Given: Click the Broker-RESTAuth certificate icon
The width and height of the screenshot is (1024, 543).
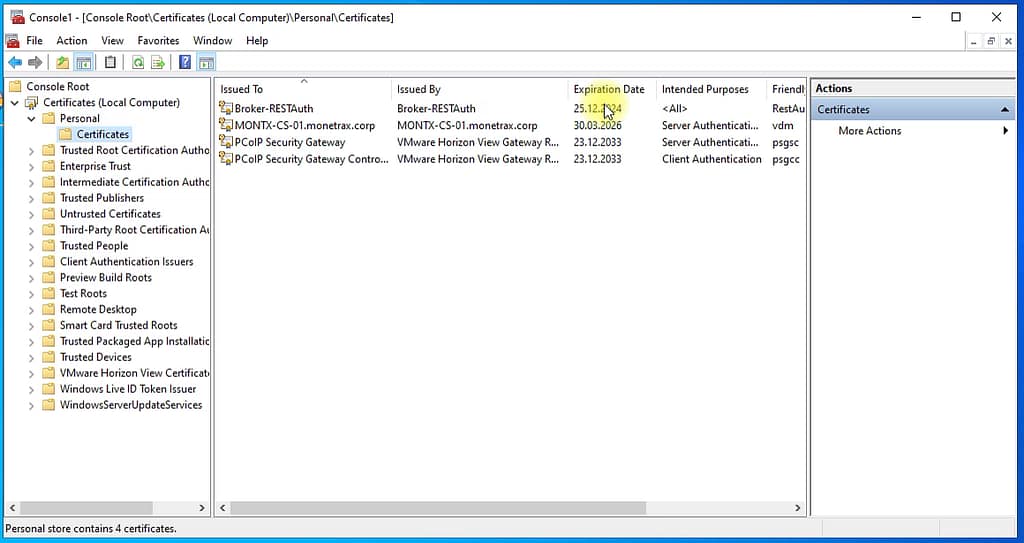Looking at the screenshot, I should (x=226, y=109).
